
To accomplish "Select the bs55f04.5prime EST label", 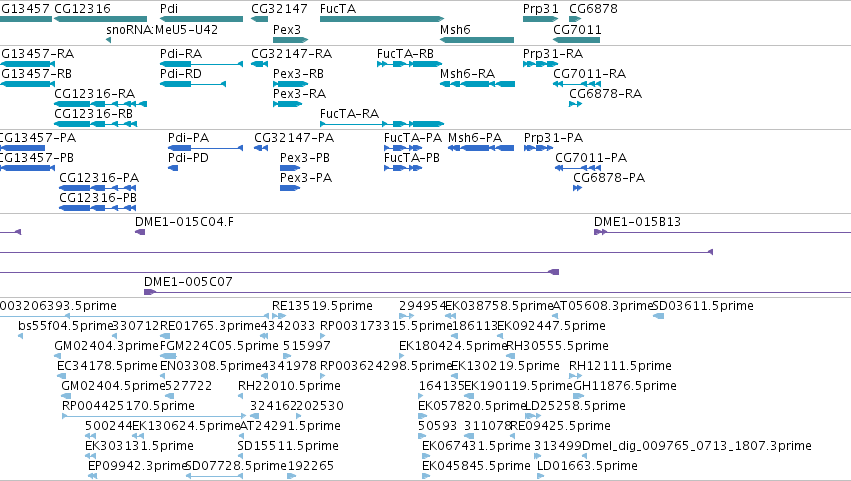I will [x=65, y=326].
